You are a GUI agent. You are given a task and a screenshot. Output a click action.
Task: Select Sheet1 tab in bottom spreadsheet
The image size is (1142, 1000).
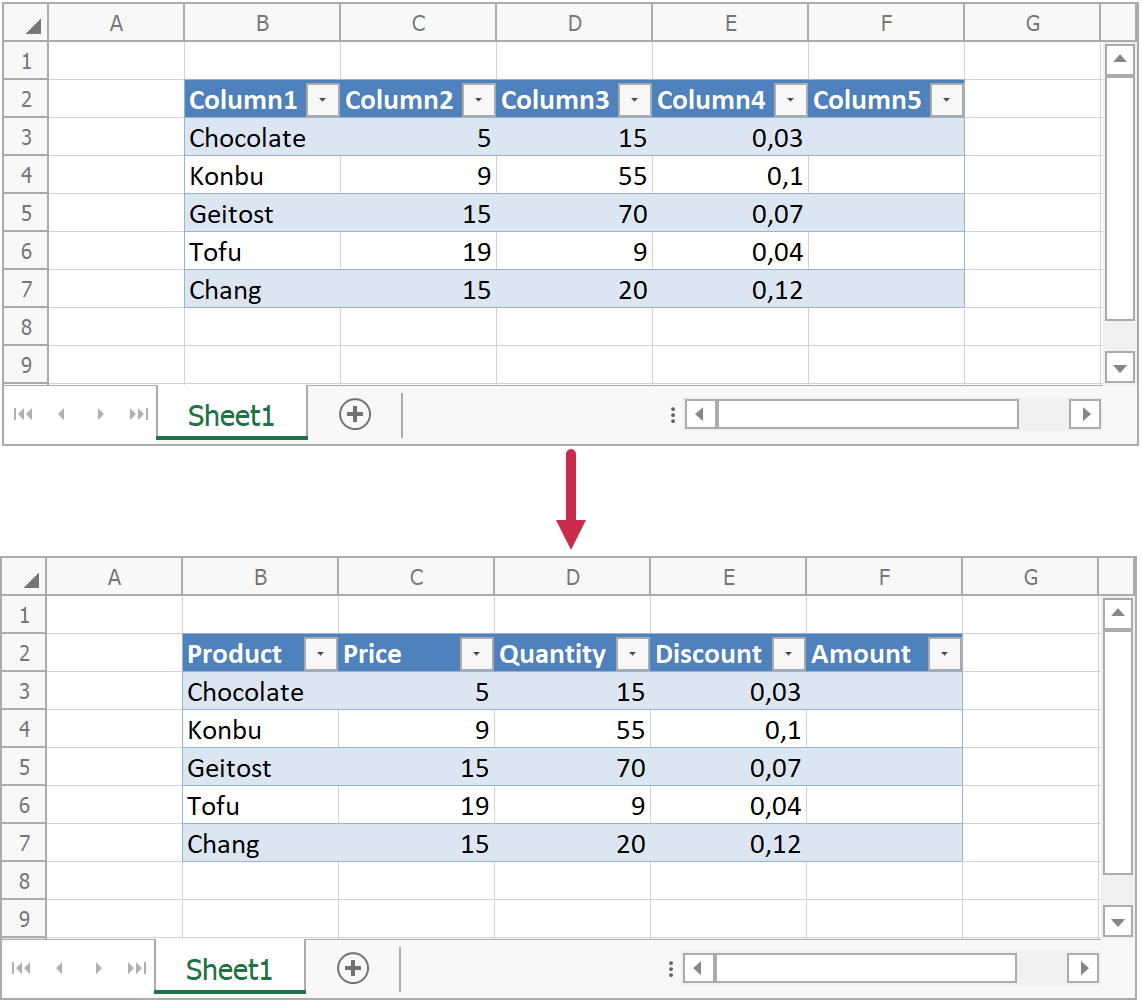pos(229,969)
